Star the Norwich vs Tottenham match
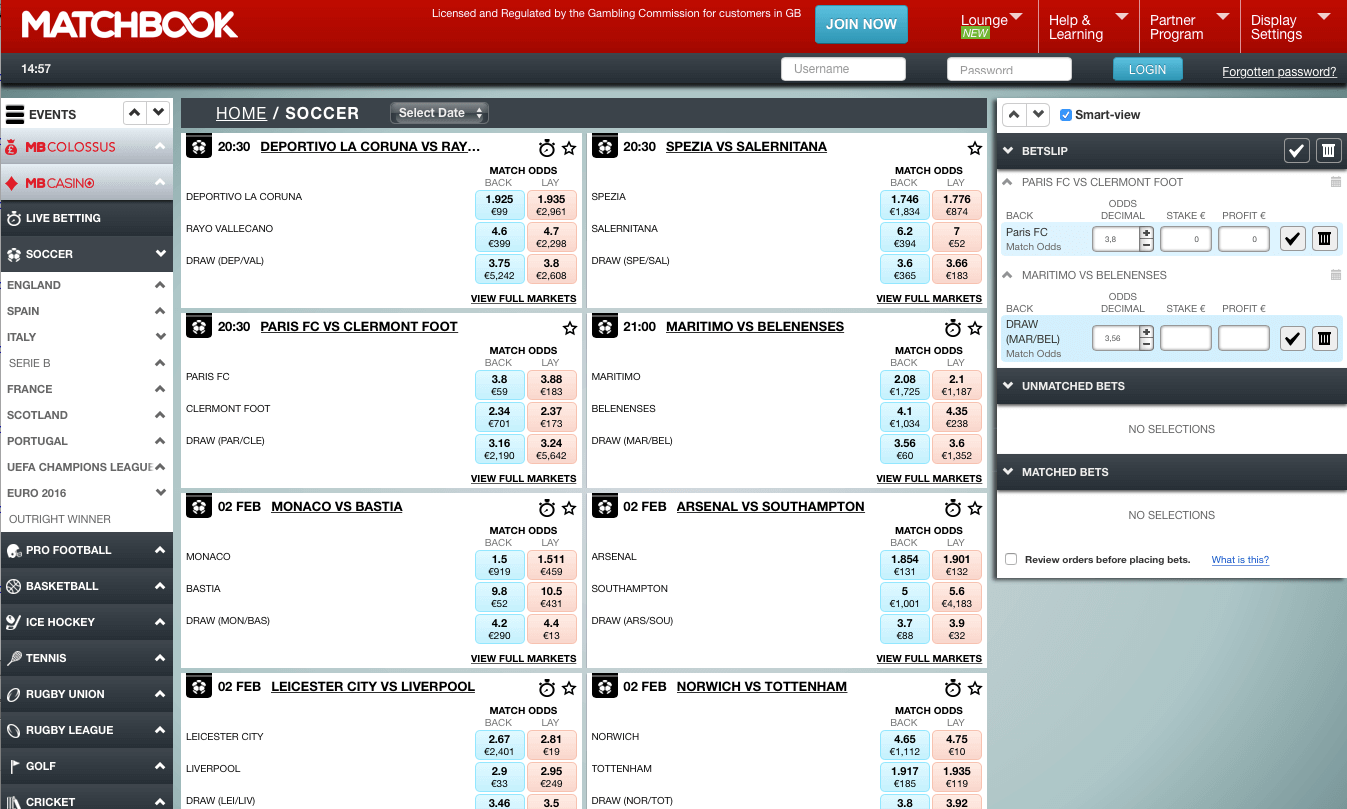1347x809 pixels. point(975,688)
